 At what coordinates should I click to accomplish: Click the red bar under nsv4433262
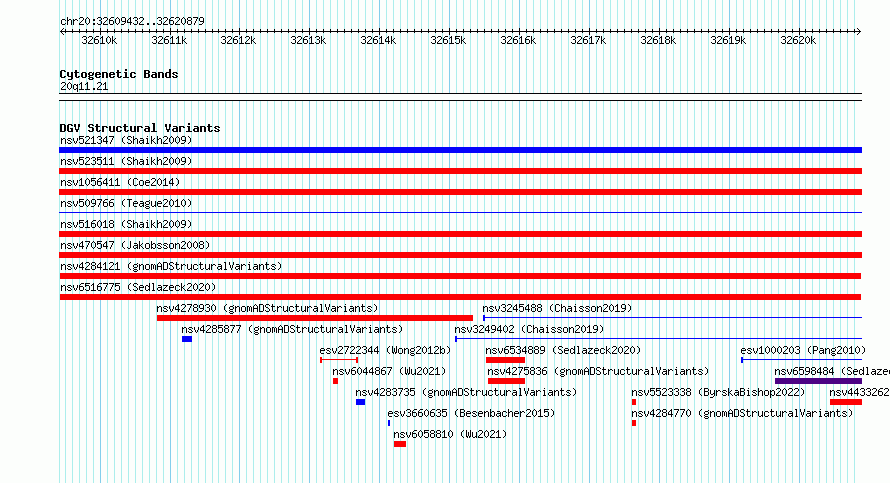point(846,402)
